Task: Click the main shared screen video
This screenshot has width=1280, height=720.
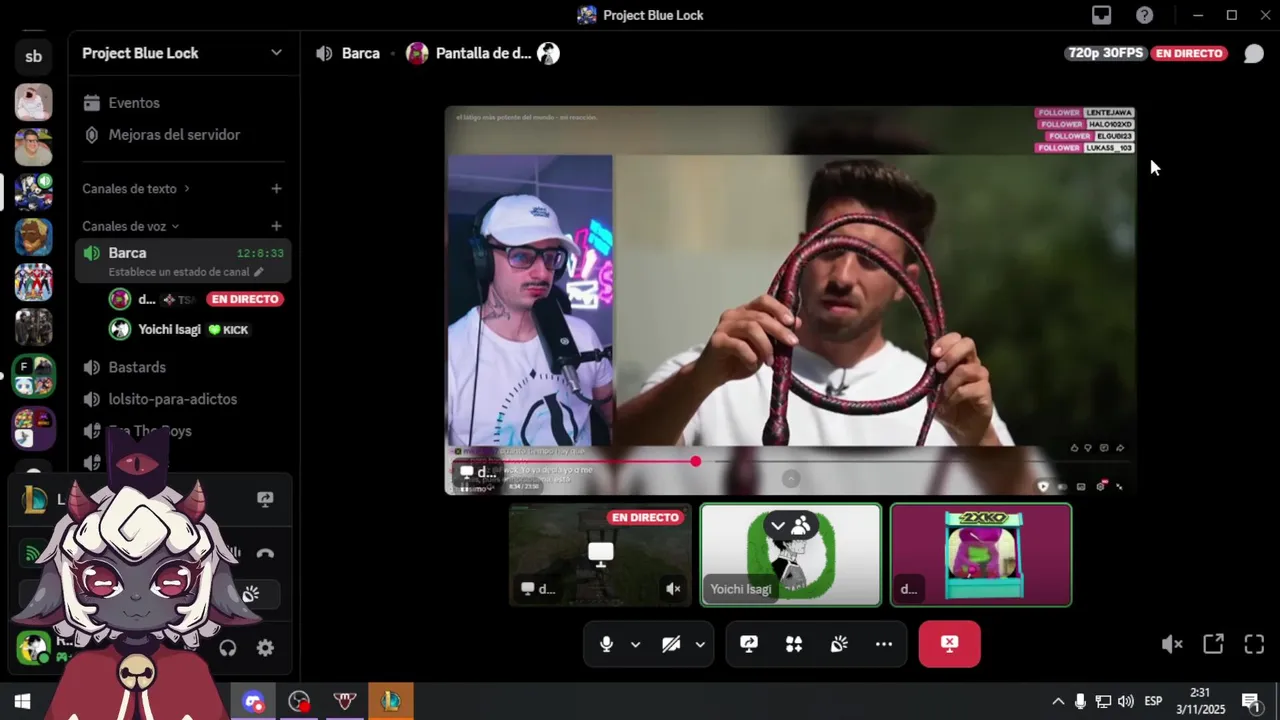Action: [790, 300]
